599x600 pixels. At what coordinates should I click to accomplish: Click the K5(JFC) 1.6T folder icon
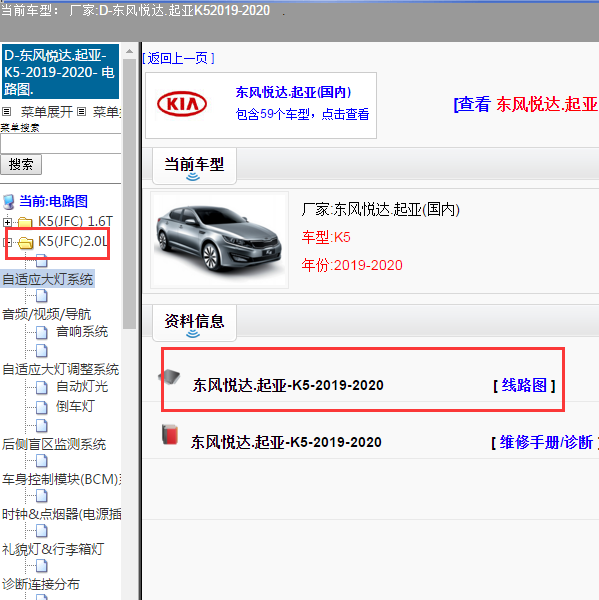(25, 222)
